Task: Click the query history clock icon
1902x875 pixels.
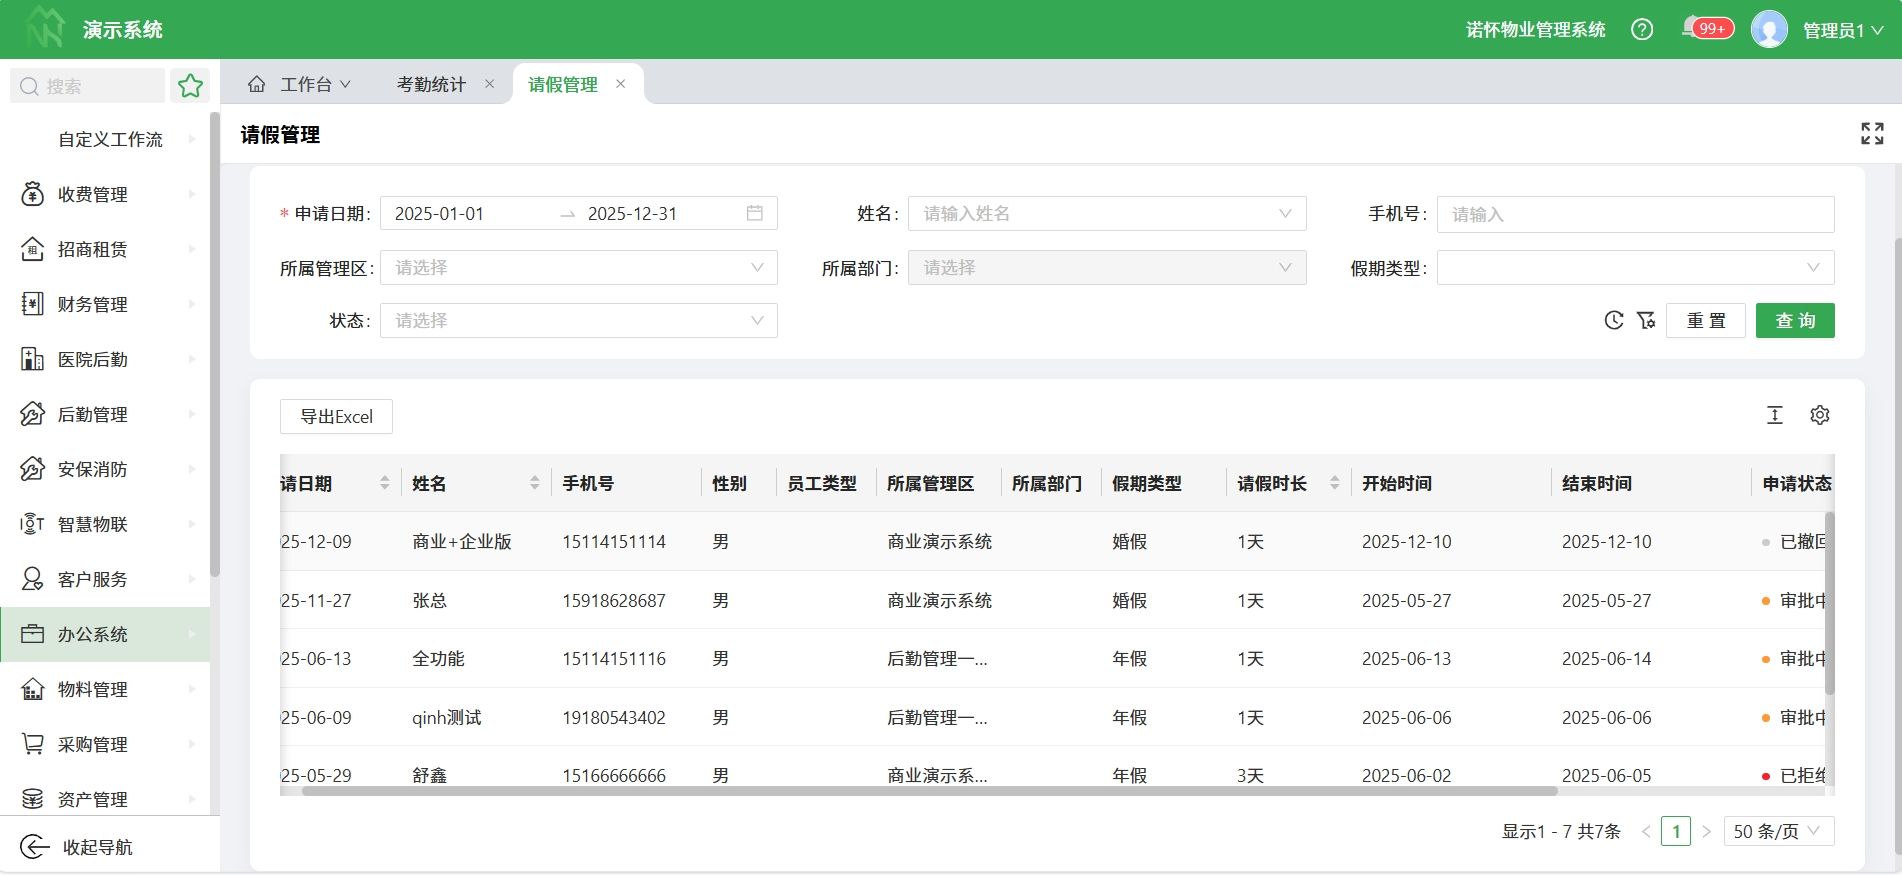Action: coord(1613,321)
